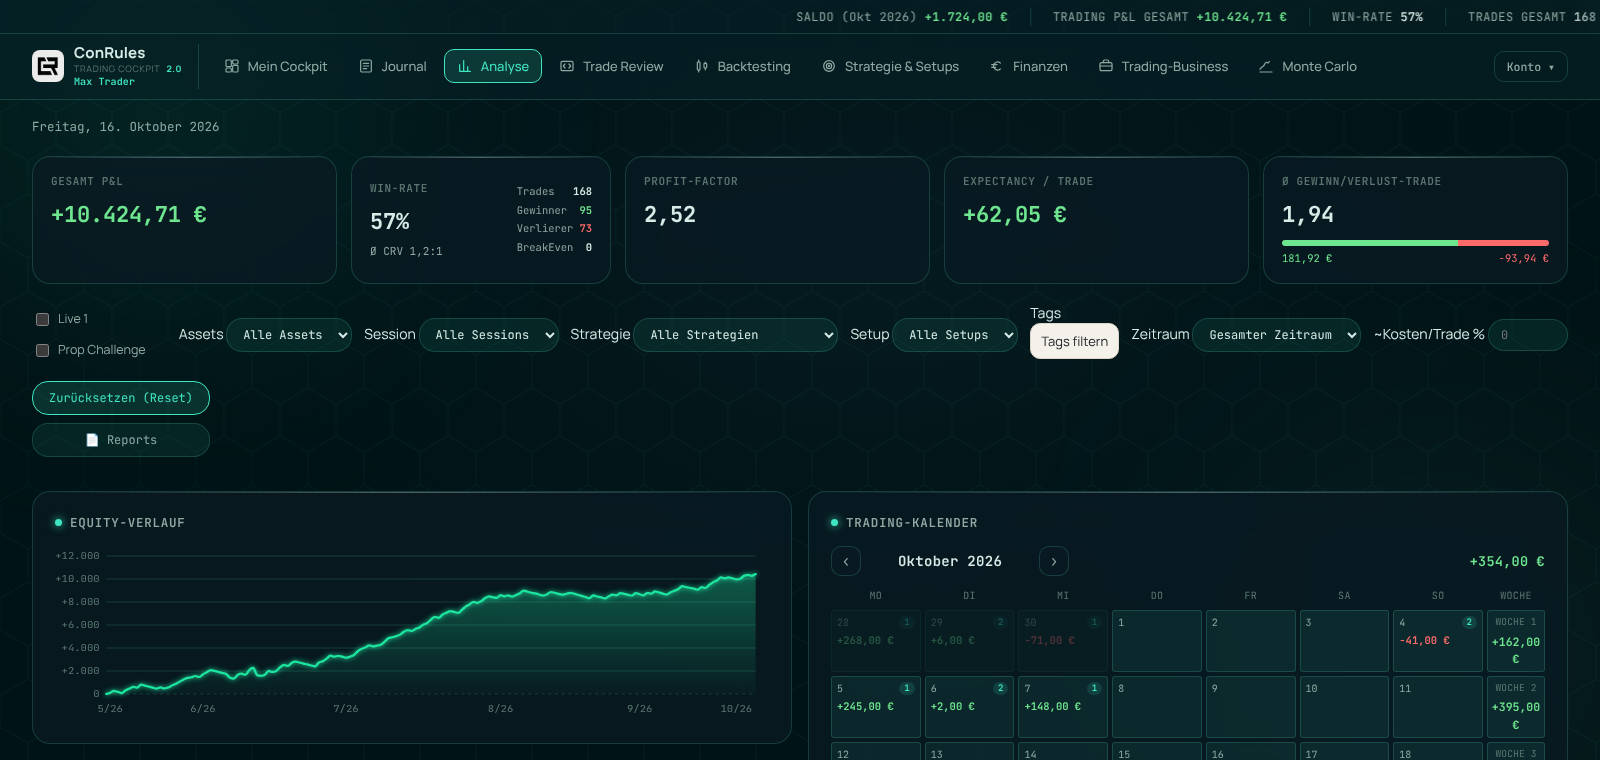Enable the Live 1 checkbox
Image resolution: width=1600 pixels, height=760 pixels.
tap(42, 319)
